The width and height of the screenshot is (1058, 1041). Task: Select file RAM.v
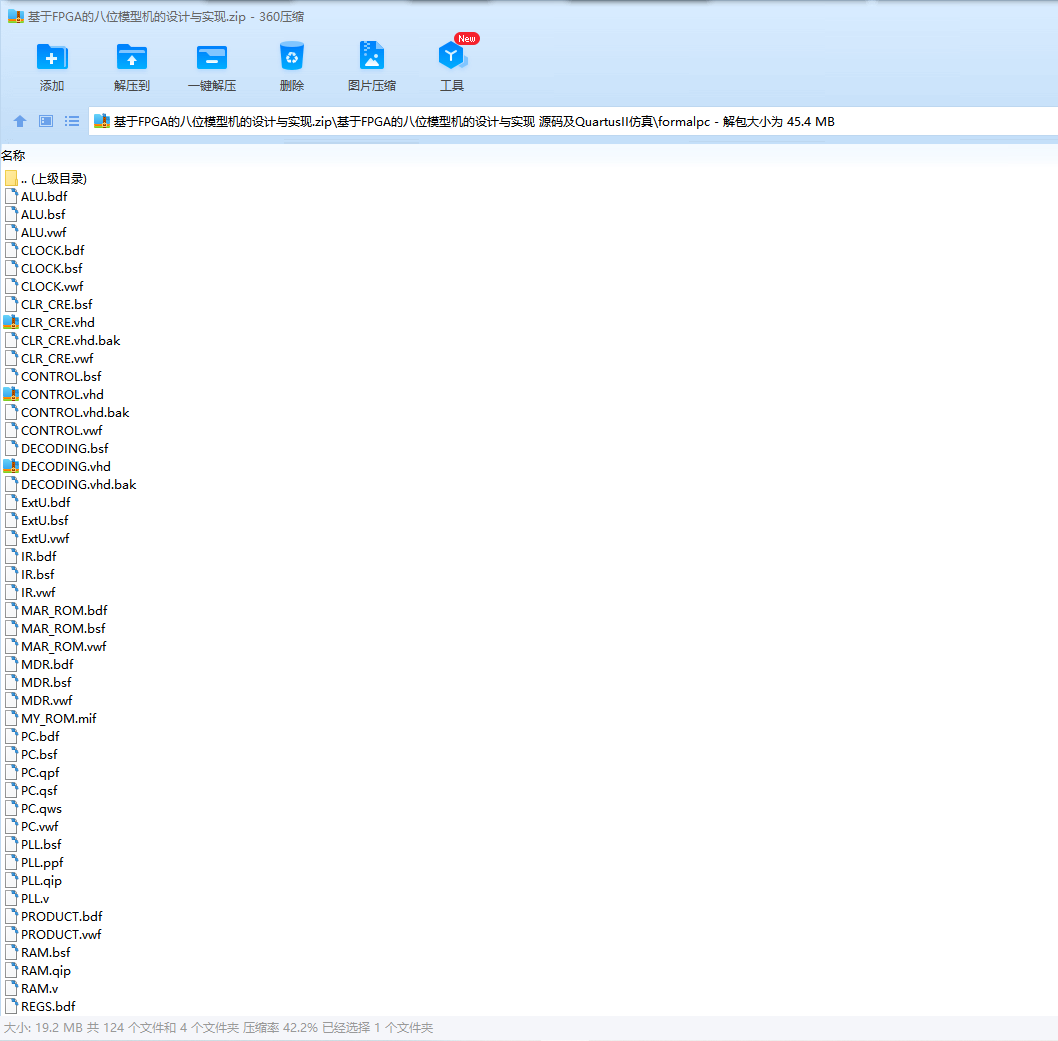click(32, 988)
